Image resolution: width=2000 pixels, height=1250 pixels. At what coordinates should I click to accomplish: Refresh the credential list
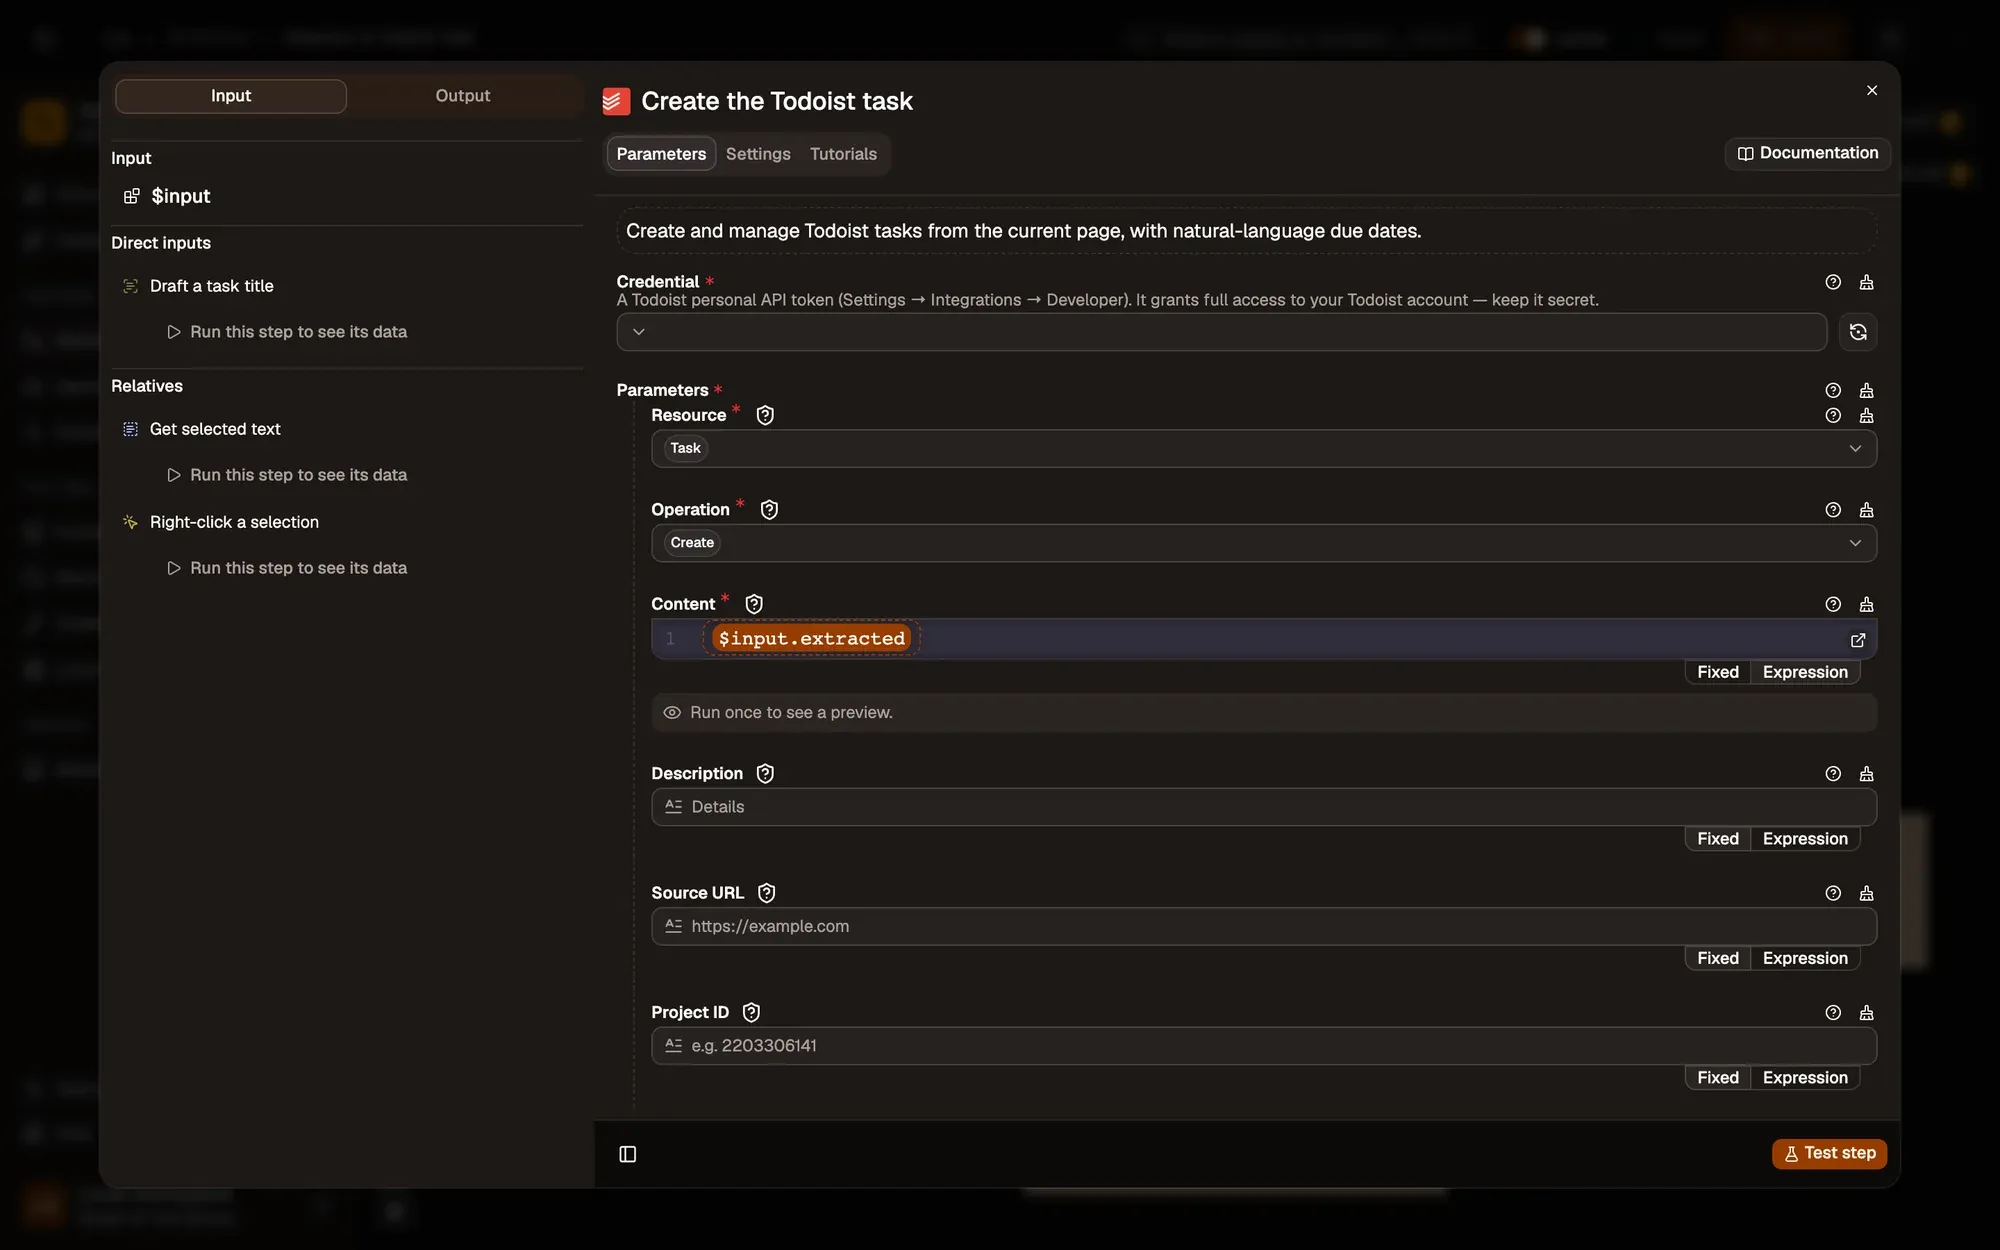(1858, 332)
